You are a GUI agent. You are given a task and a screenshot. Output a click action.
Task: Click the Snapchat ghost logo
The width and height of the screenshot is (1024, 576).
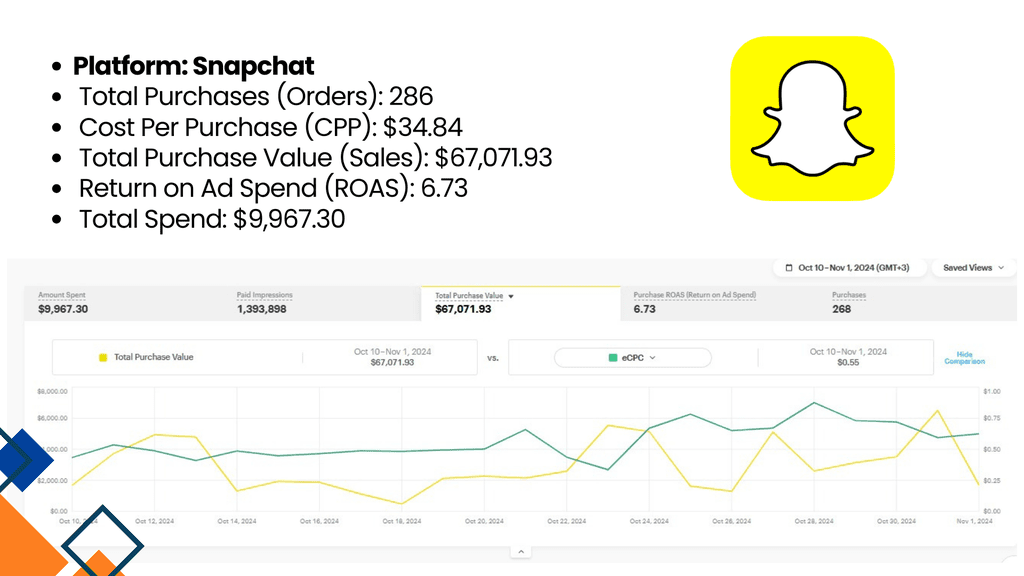tap(812, 118)
